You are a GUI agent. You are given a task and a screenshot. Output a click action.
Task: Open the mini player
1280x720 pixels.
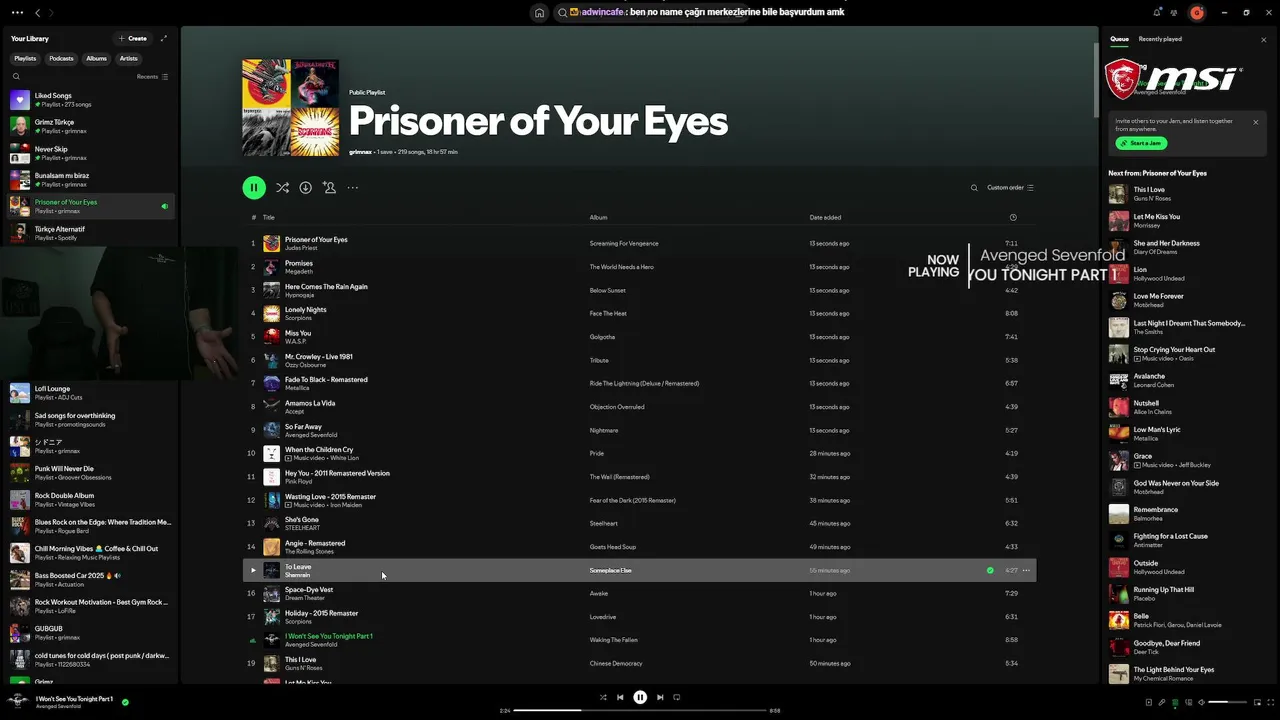[x=1255, y=702]
